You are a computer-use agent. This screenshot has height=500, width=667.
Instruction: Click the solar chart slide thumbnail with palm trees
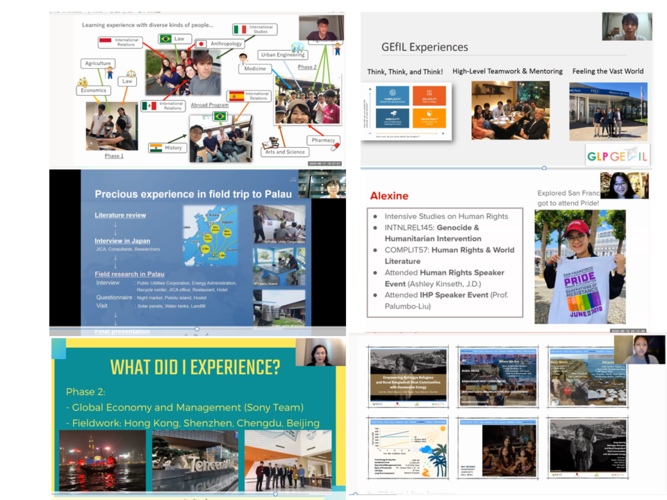coord(408,448)
